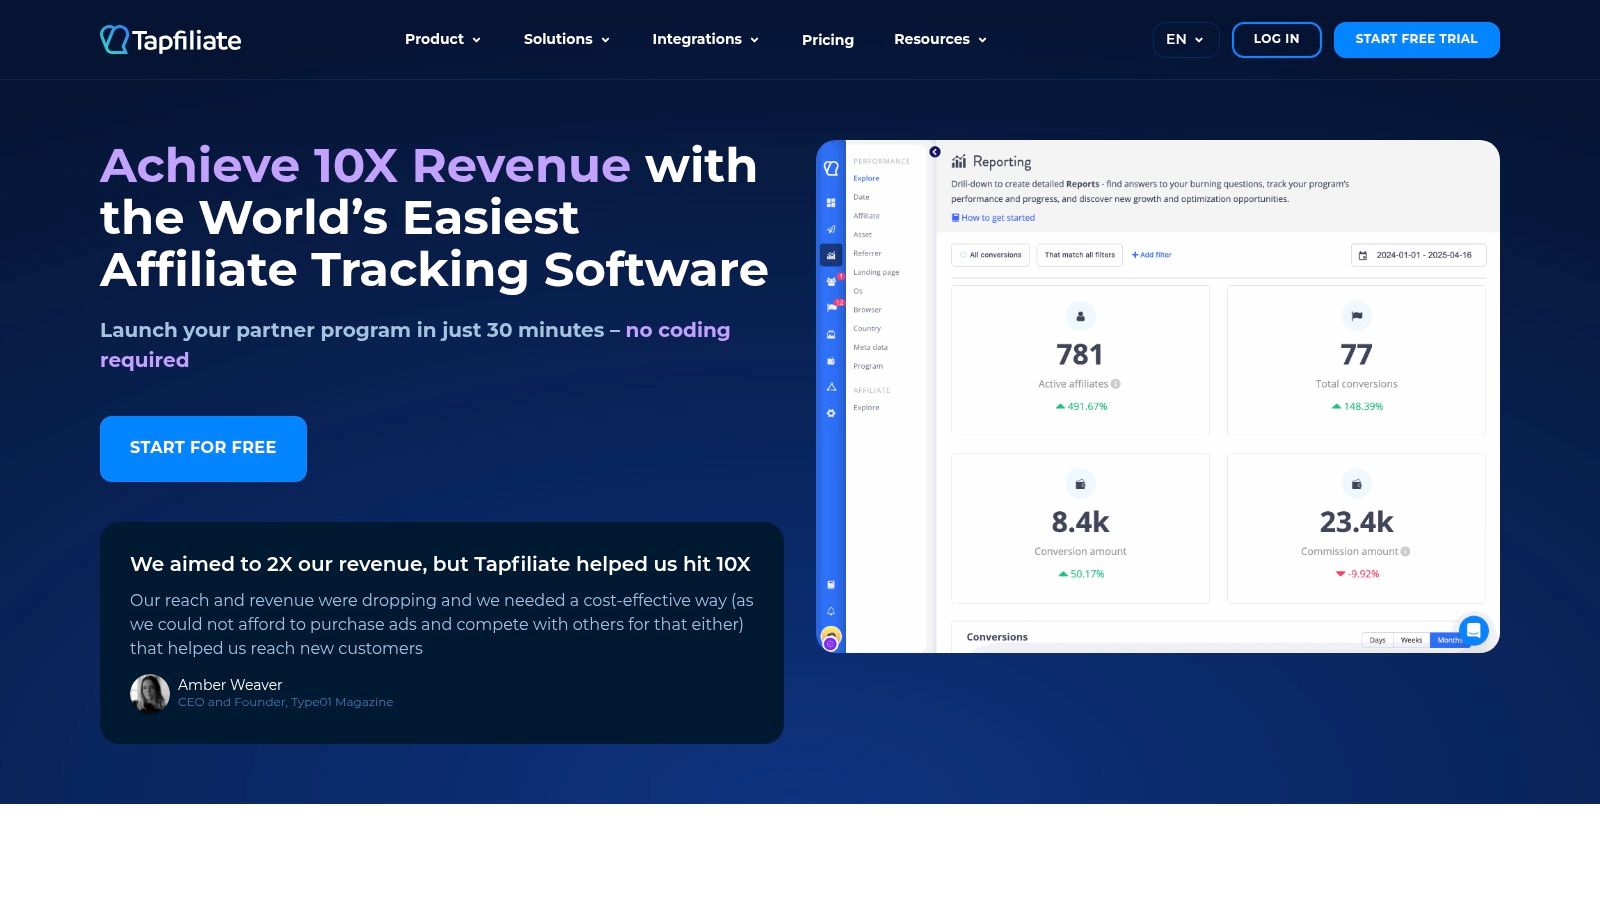Select the reporting chart icon in the sidebar
Viewport: 1600px width, 900px height.
(x=831, y=255)
